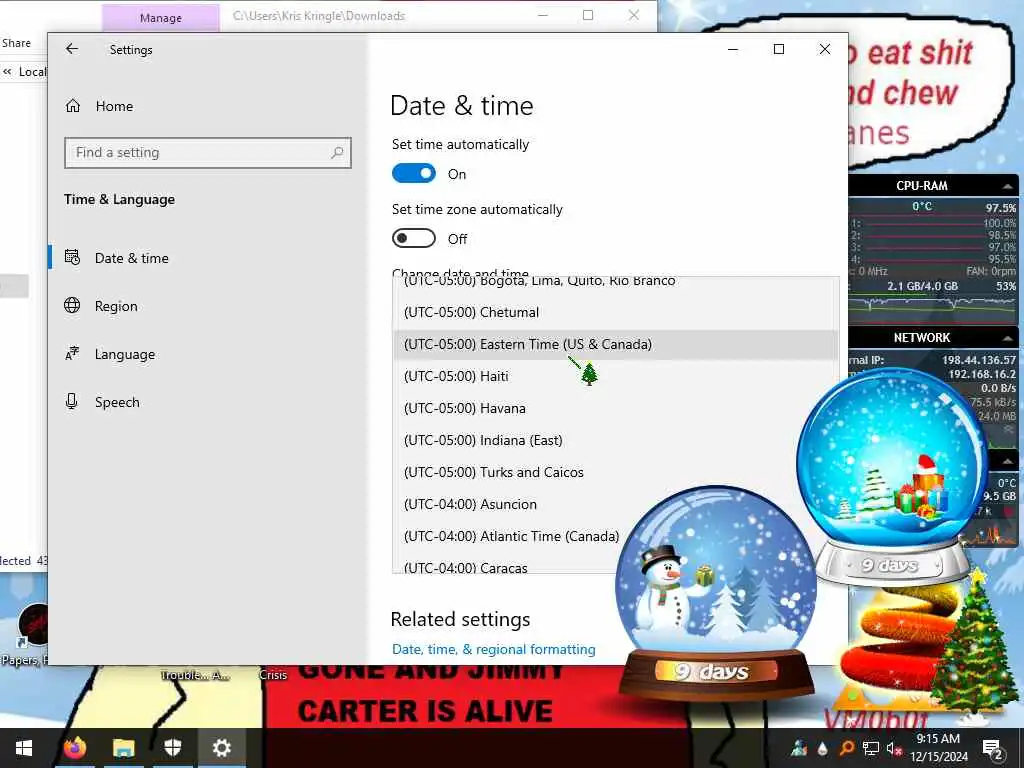This screenshot has width=1024, height=768.
Task: Choose (UTC-05:00) Haiti time zone
Action: [616, 376]
